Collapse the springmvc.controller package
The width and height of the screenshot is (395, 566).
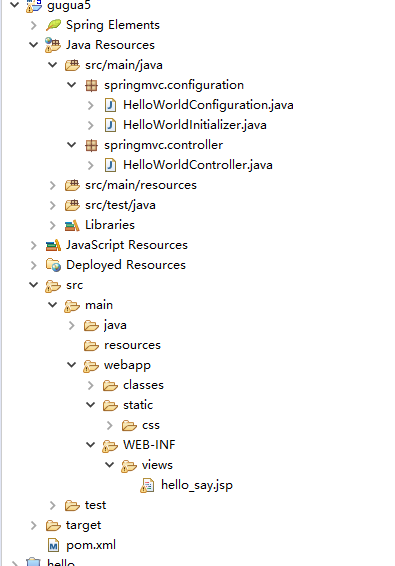pyautogui.click(x=72, y=145)
